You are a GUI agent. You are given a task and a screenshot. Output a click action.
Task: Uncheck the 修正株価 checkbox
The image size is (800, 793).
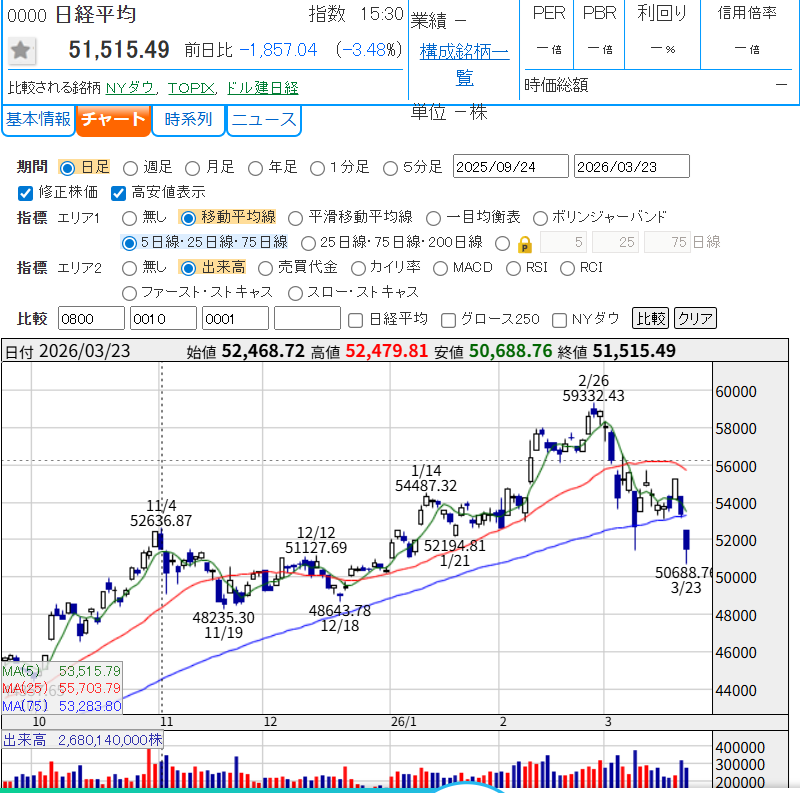pos(26,192)
